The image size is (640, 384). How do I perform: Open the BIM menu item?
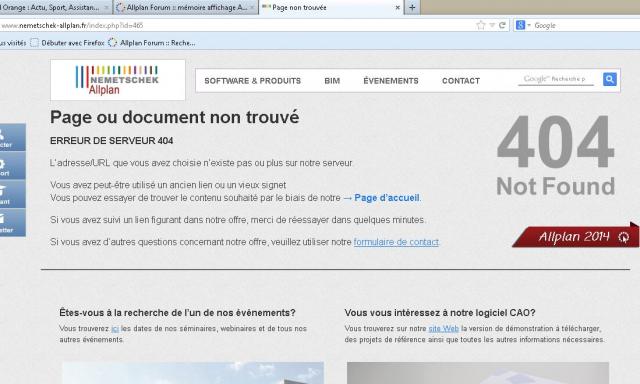tap(332, 81)
